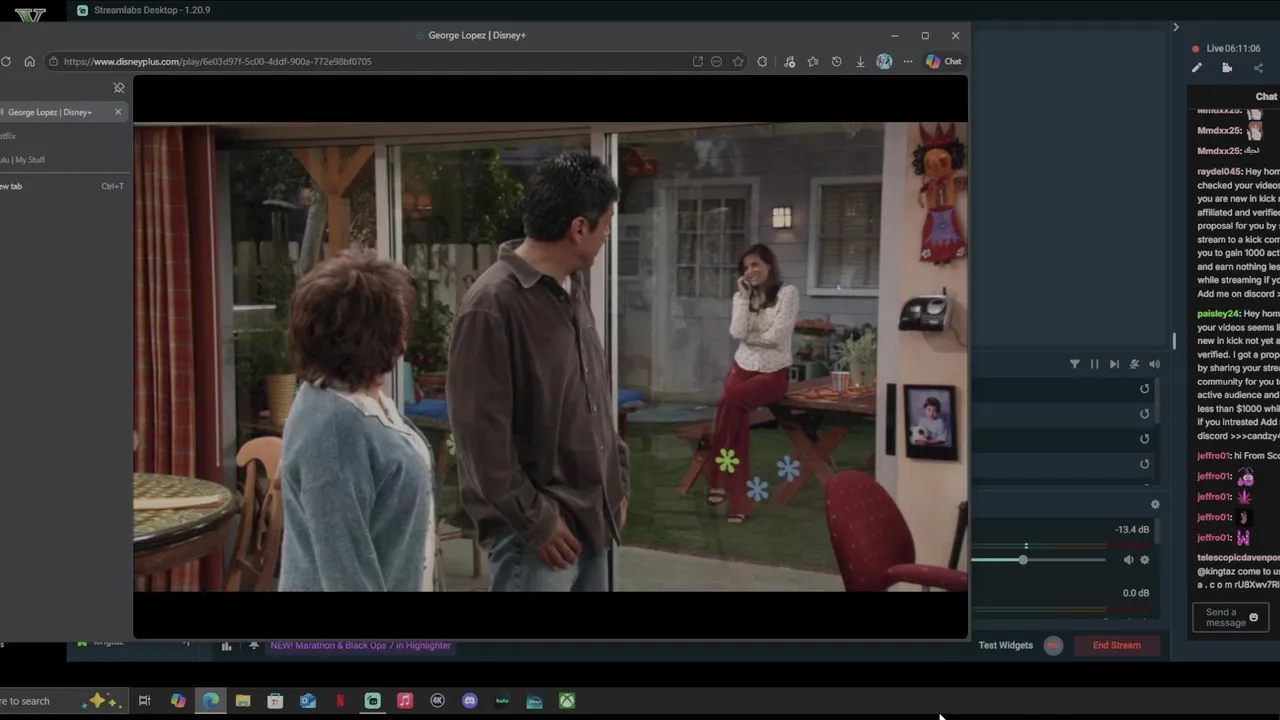Click the open-in-app icon in address bar

tap(698, 61)
